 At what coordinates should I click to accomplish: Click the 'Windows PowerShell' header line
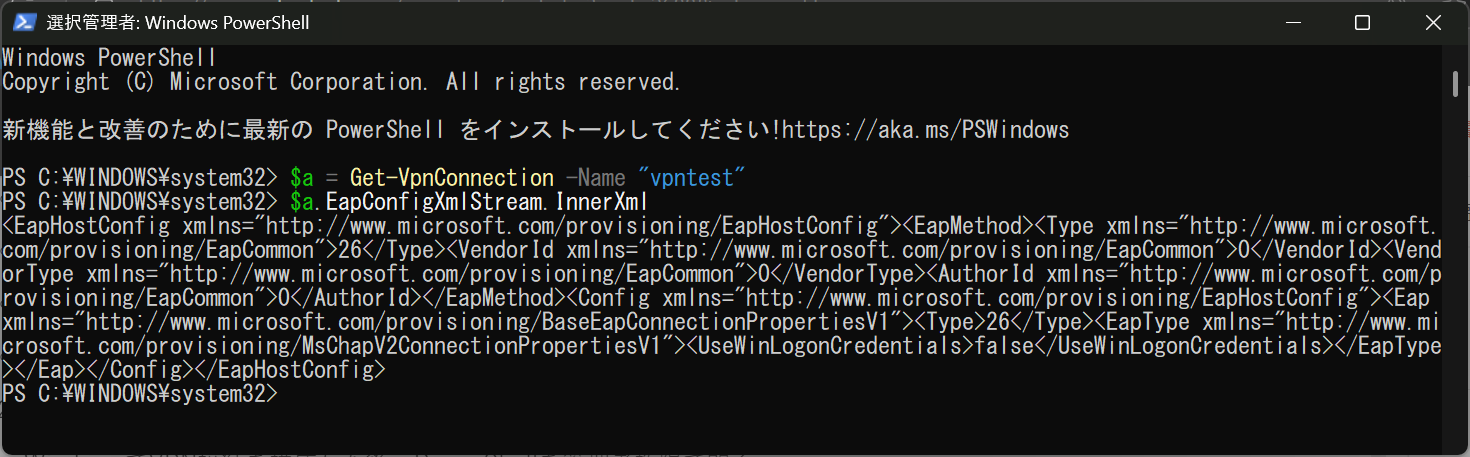pyautogui.click(x=110, y=58)
